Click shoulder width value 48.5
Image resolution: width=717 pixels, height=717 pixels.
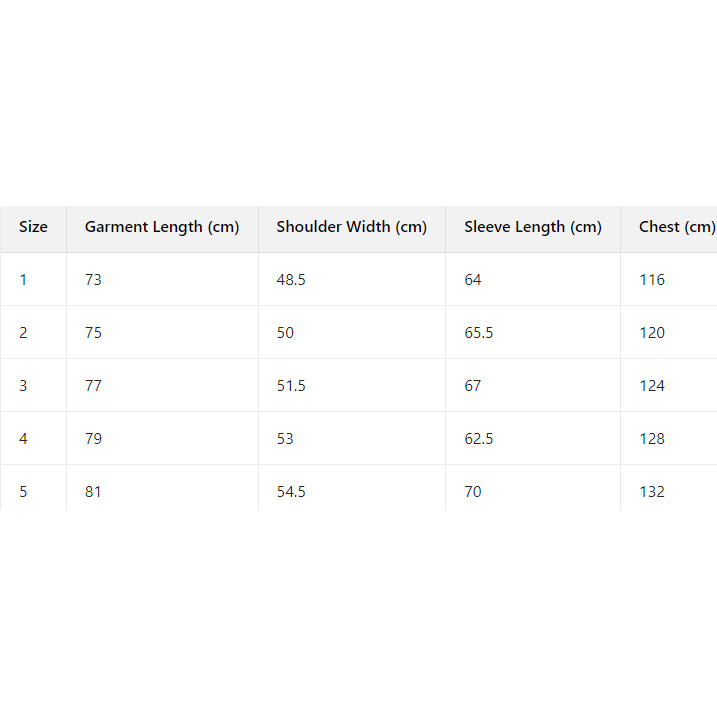click(291, 280)
